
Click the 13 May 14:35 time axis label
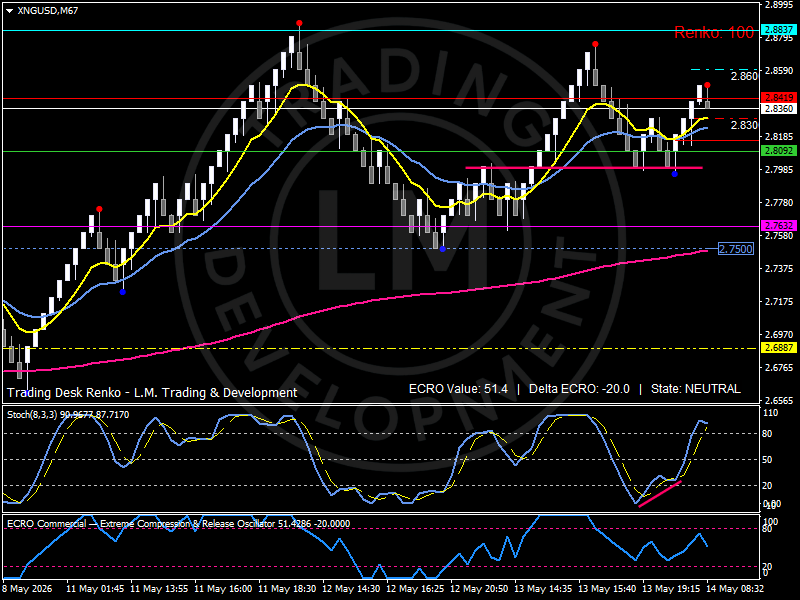click(543, 588)
